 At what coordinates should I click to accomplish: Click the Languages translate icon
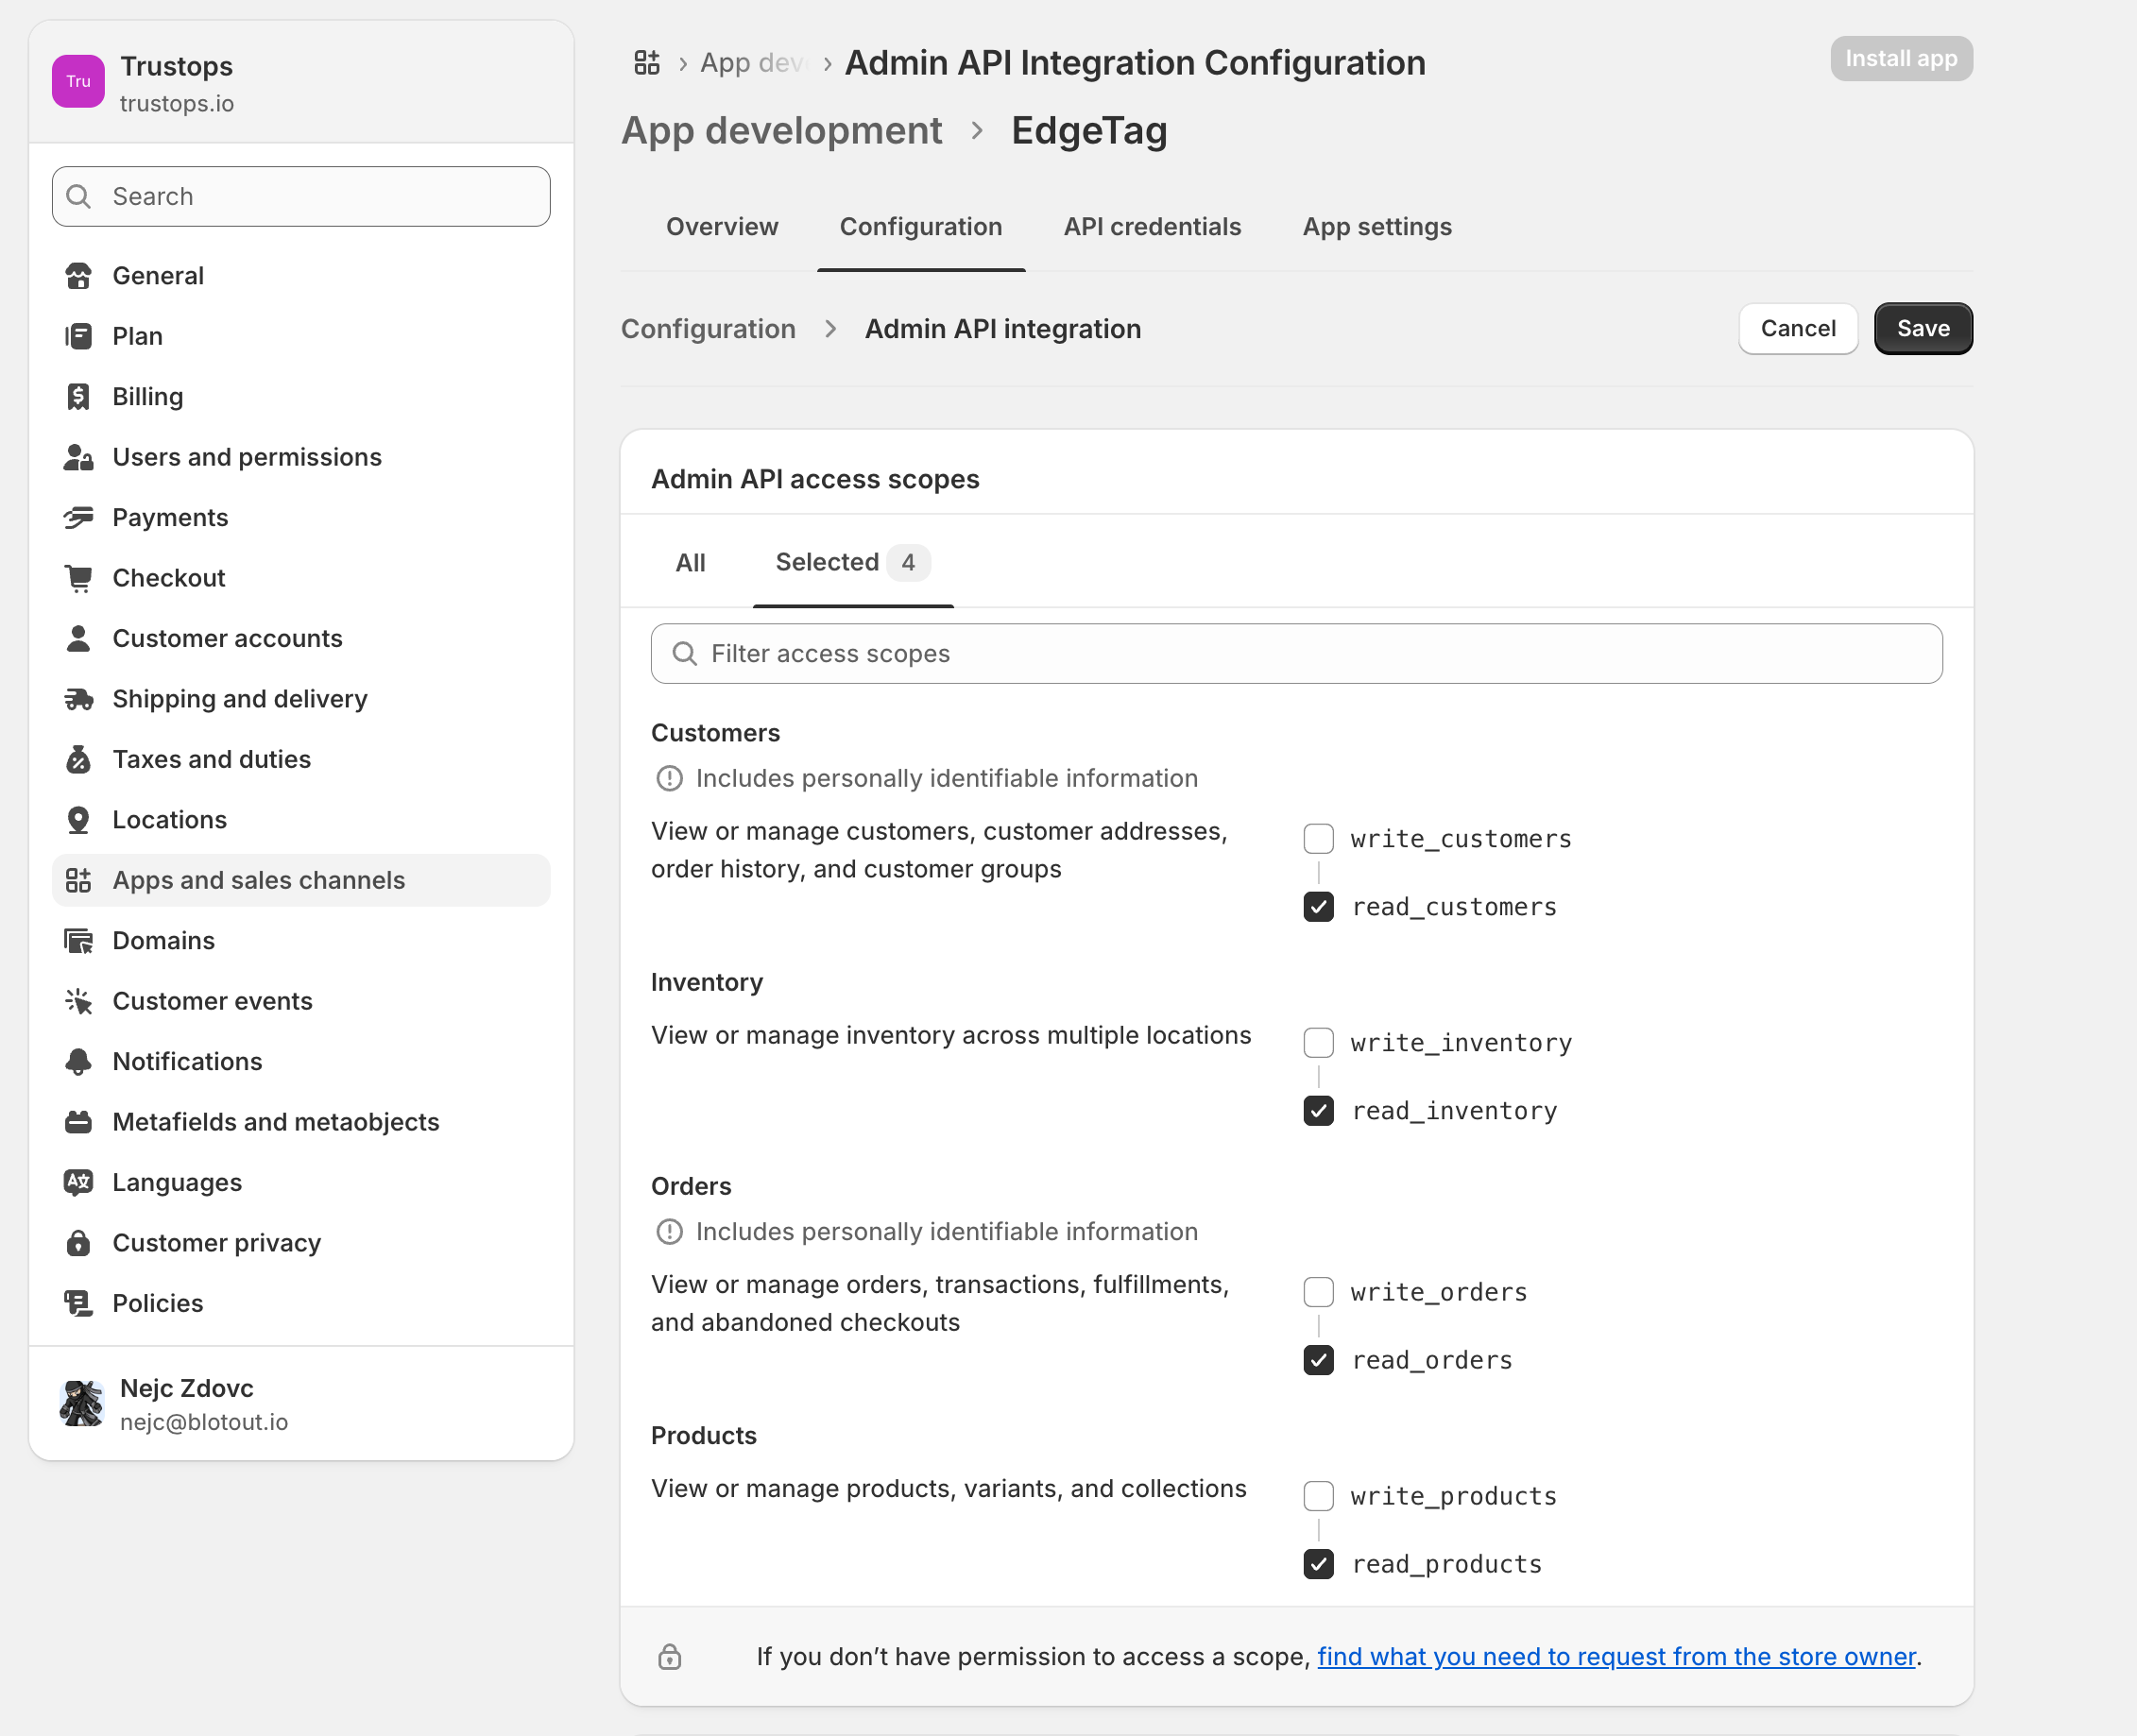tap(78, 1182)
